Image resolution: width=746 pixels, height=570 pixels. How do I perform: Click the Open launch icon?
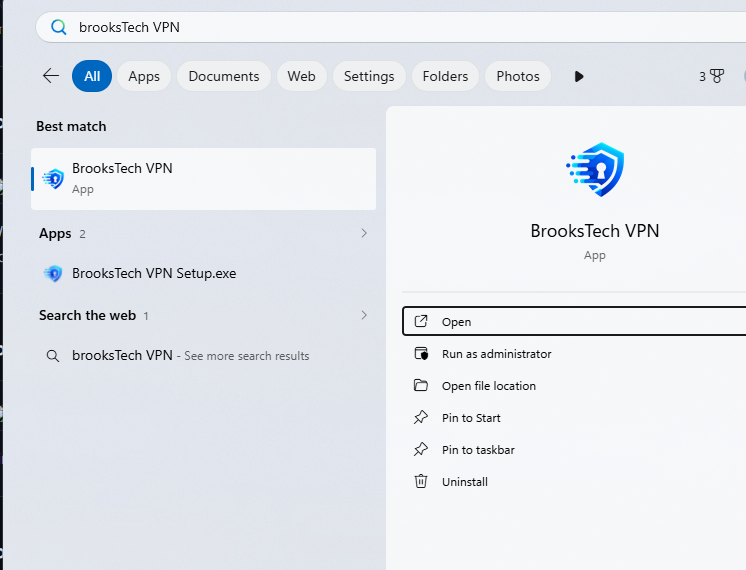click(x=421, y=321)
